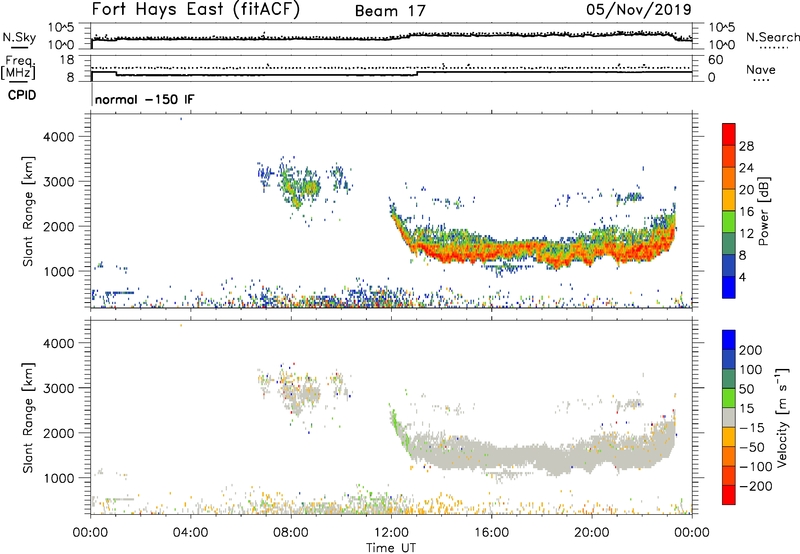This screenshot has height=554, width=800.
Task: Click the title 'Fort Hays East (fitACF)'
Action: (195, 9)
